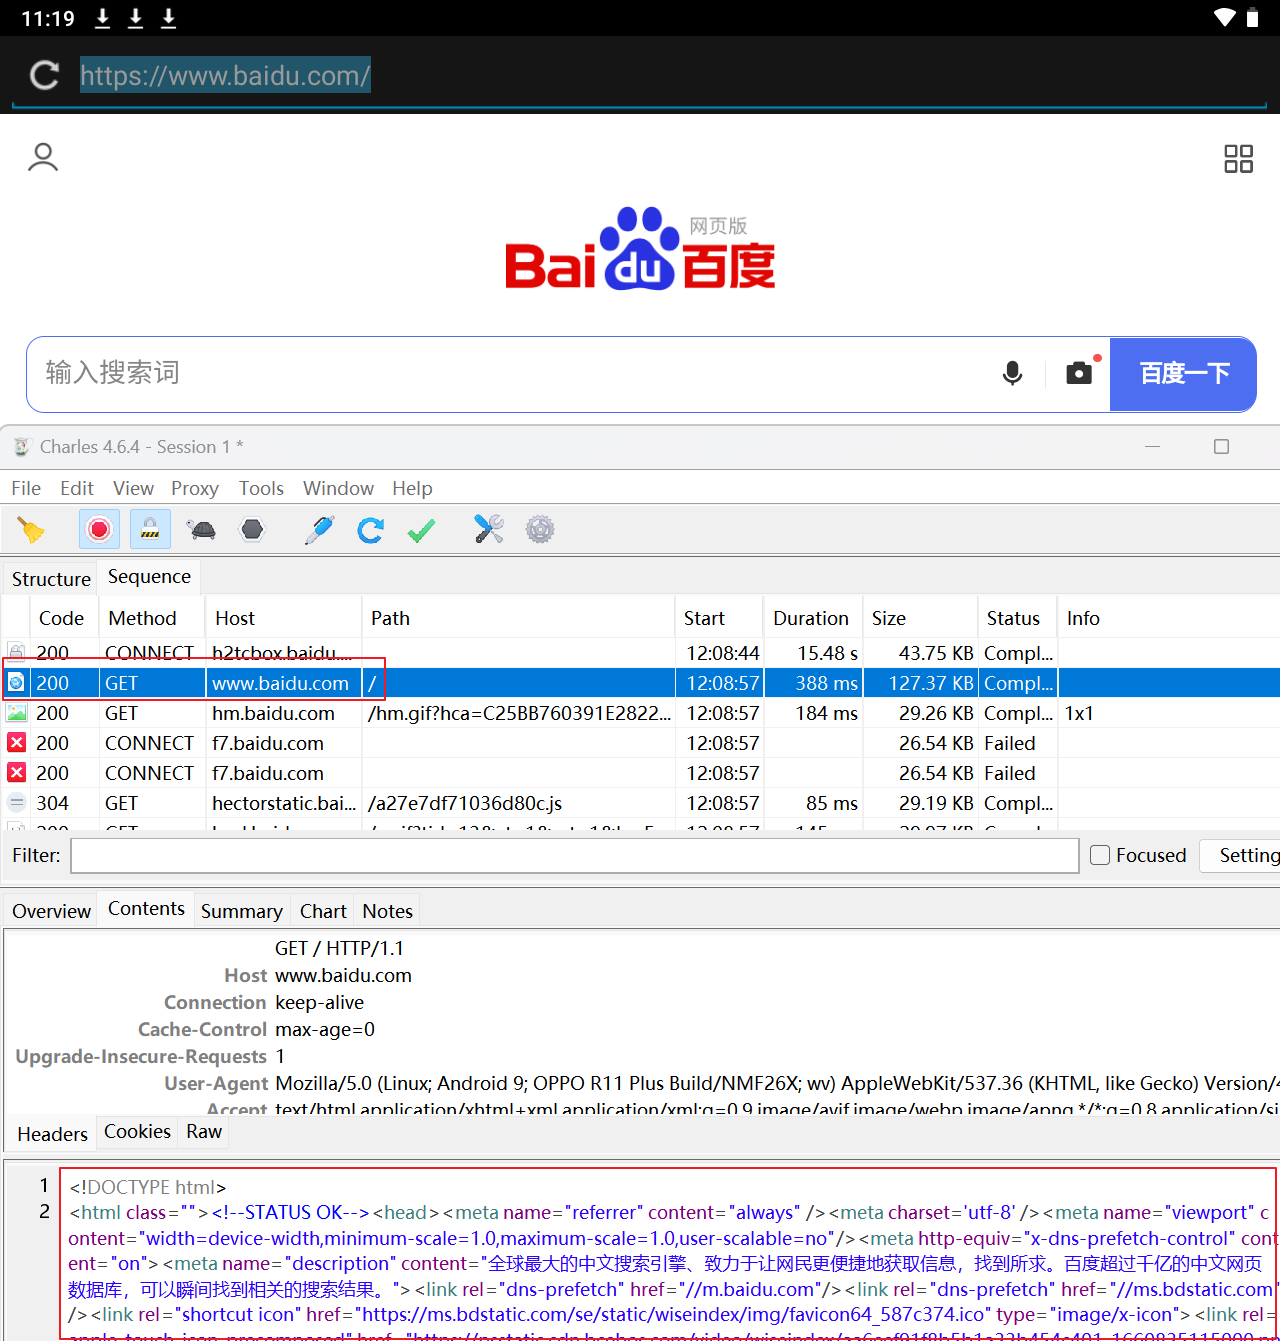This screenshot has width=1280, height=1341.
Task: Click the first download notification icon
Action: point(102,18)
